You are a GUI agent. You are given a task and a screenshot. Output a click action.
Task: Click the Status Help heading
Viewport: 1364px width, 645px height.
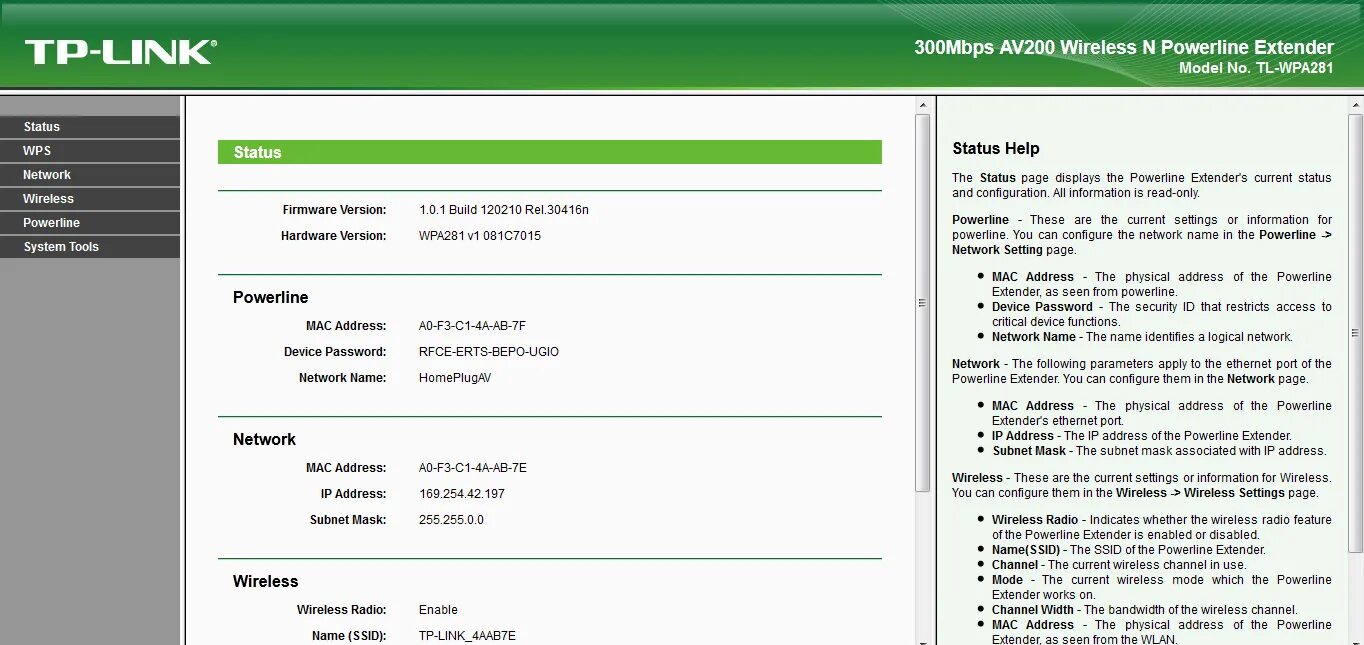click(x=996, y=149)
